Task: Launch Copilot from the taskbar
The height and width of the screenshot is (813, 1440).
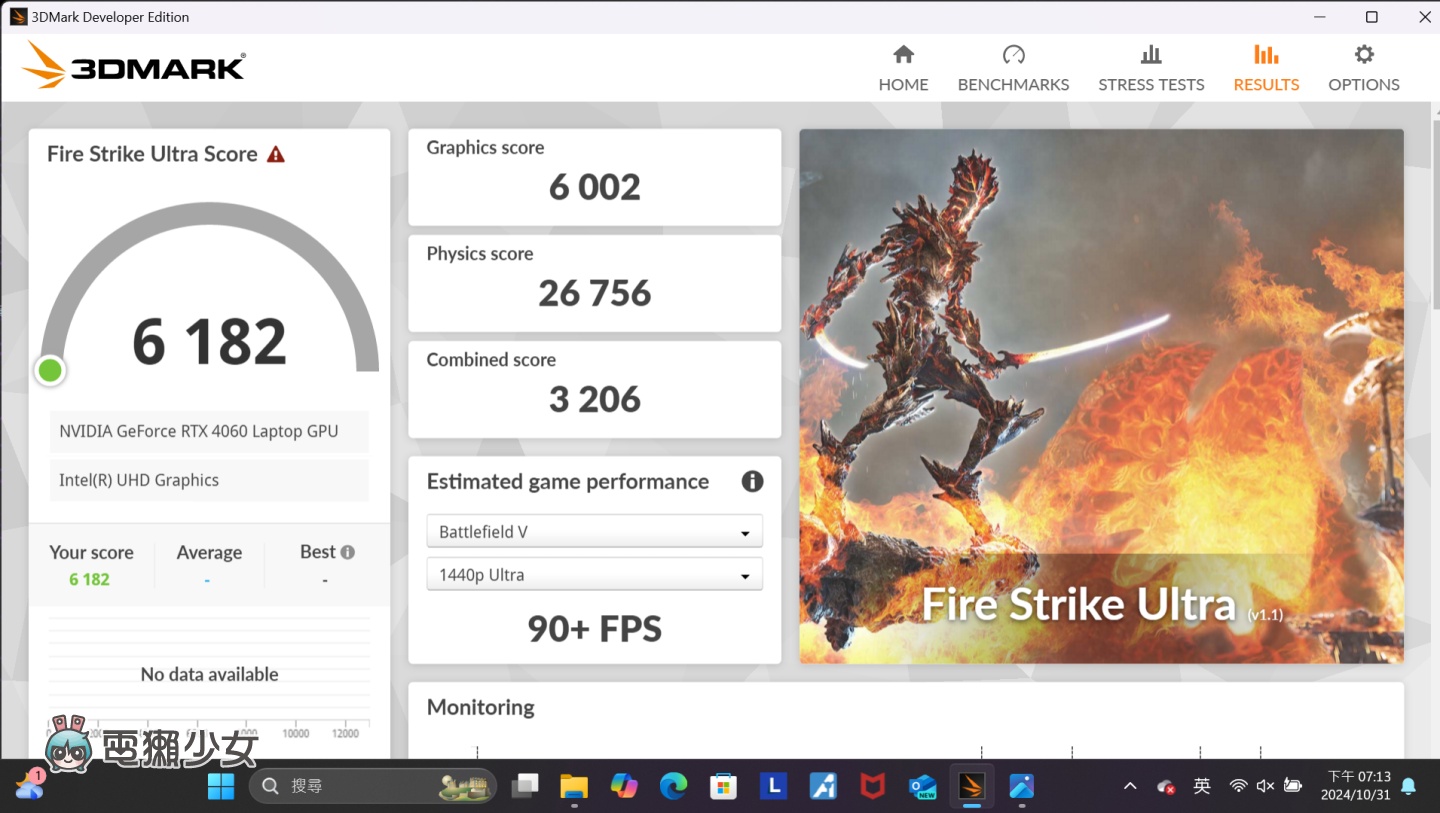Action: click(x=624, y=787)
